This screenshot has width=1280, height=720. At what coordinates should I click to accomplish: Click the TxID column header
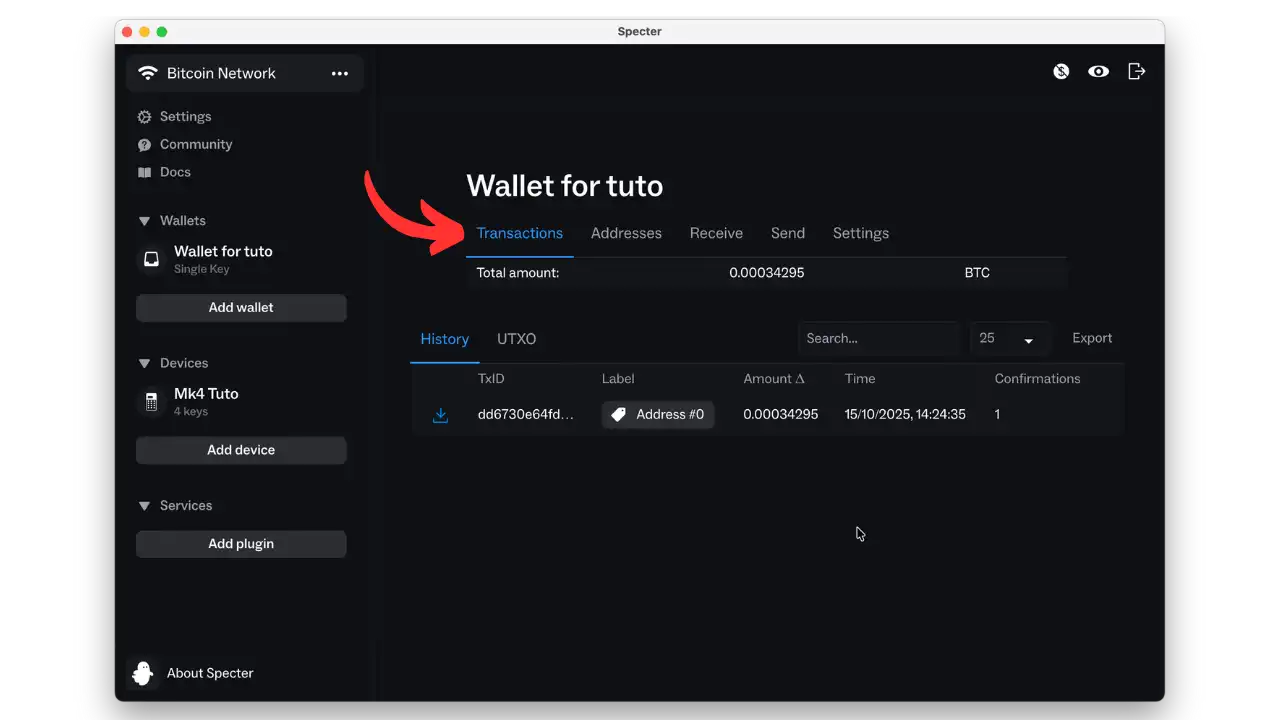(492, 379)
